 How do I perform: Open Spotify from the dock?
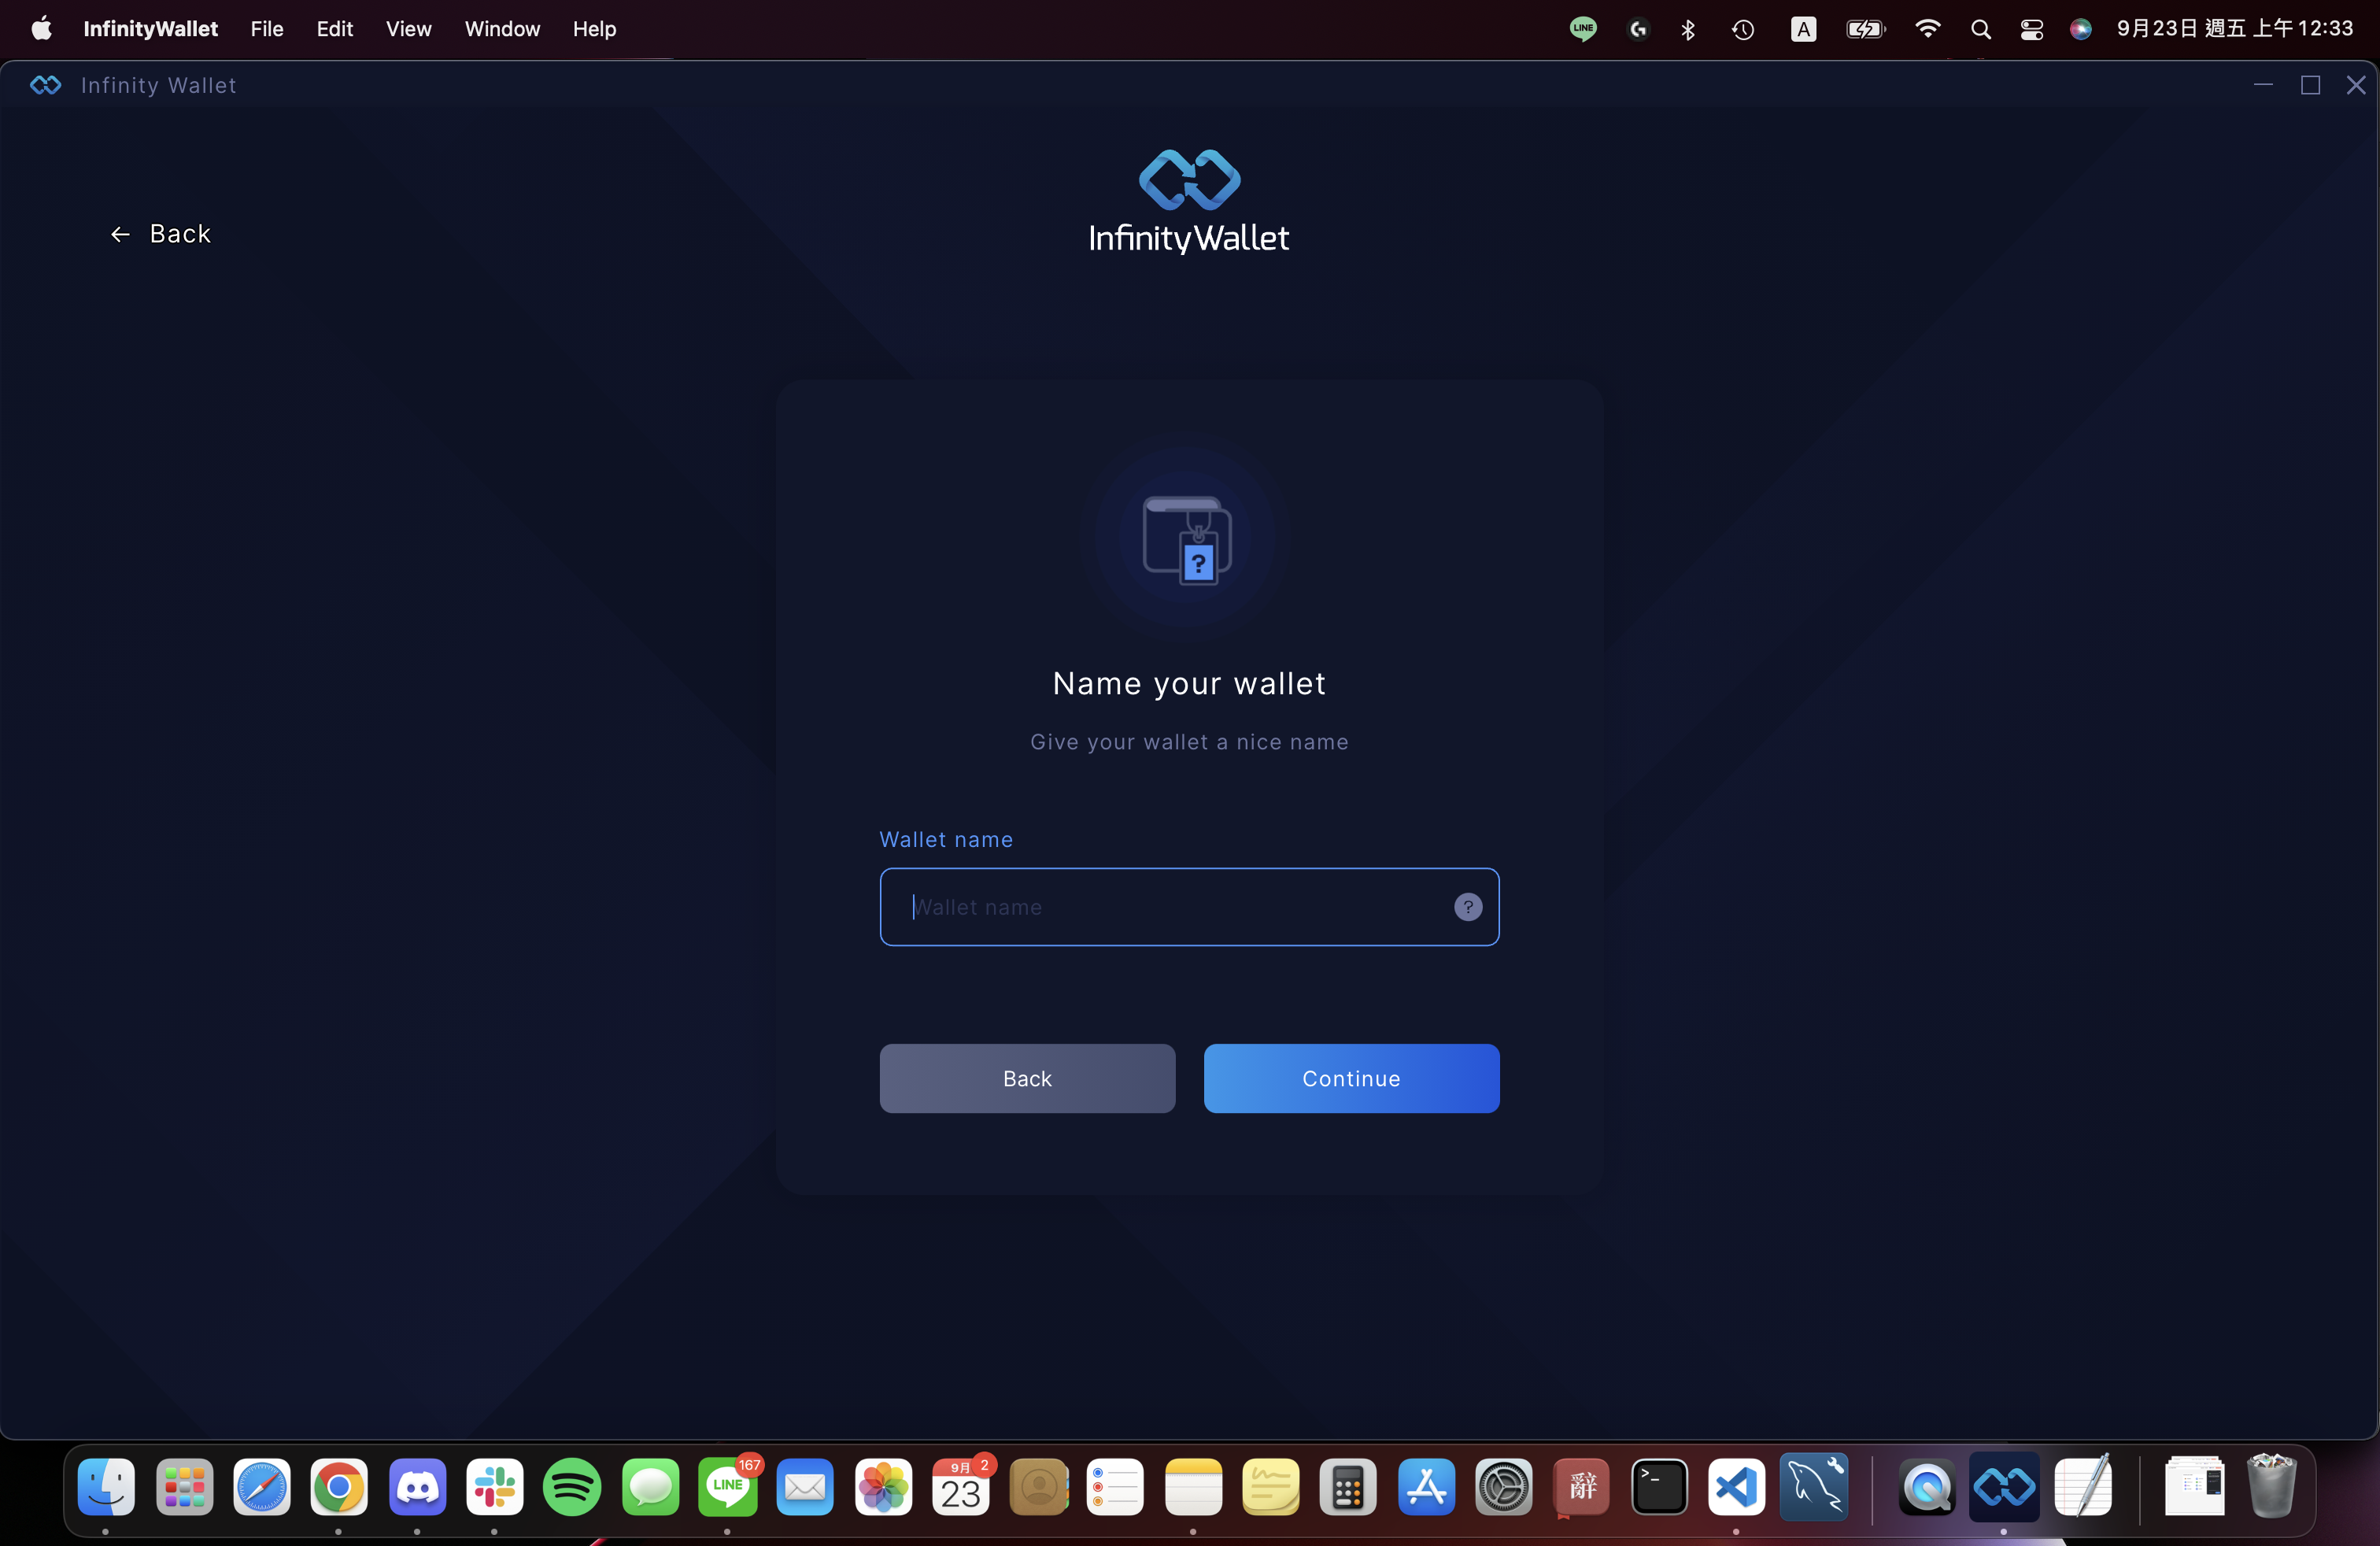coord(572,1487)
